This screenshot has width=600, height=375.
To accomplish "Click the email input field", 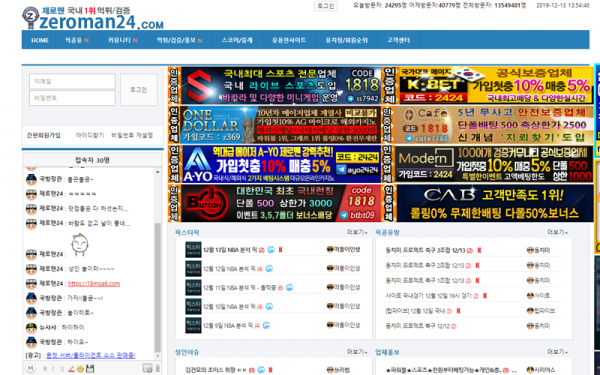I will point(72,82).
